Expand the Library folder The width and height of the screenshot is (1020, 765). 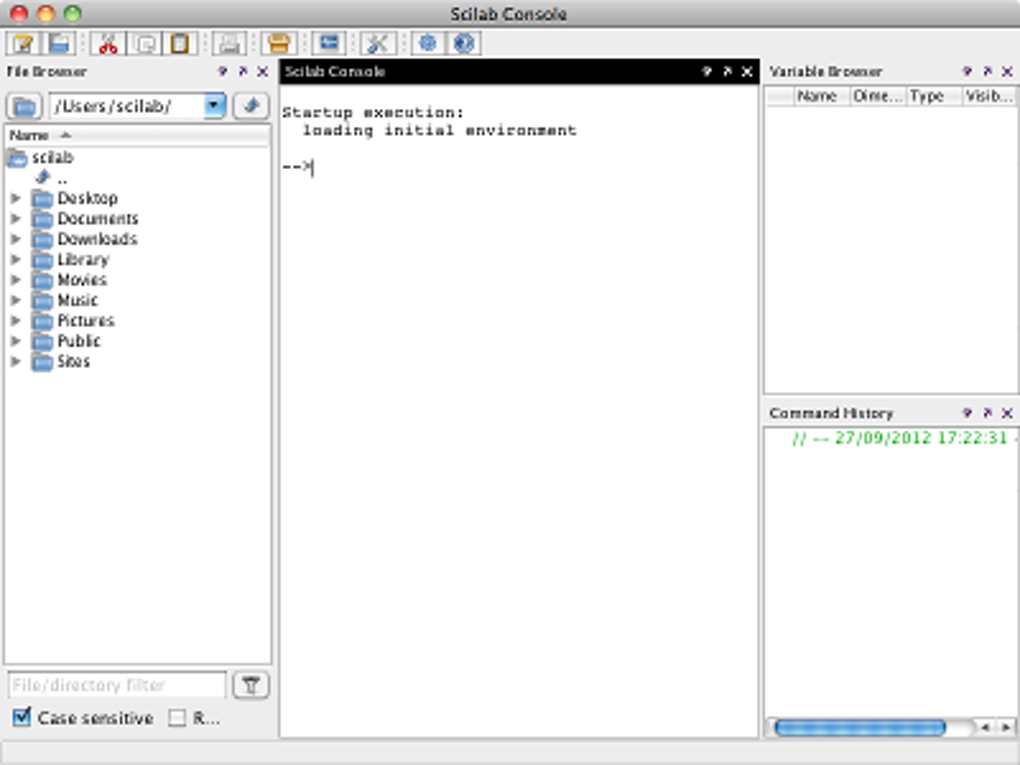(x=16, y=260)
